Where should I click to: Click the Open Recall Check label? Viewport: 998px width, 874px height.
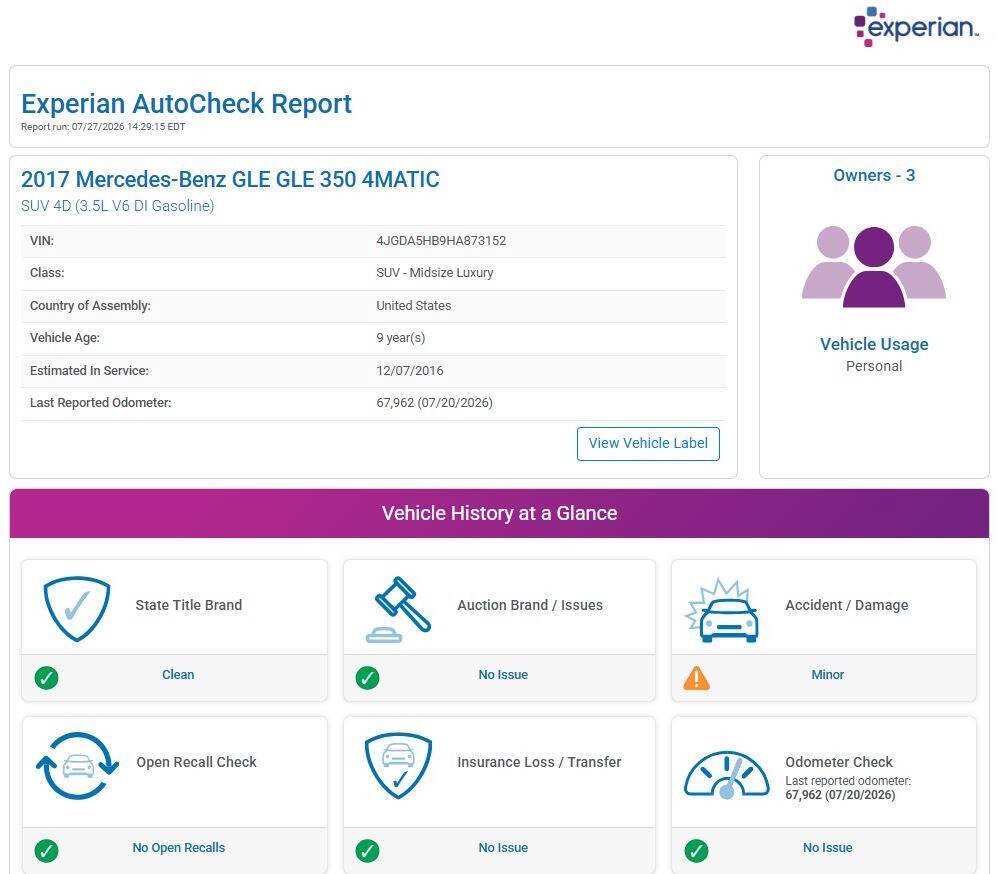pyautogui.click(x=197, y=763)
